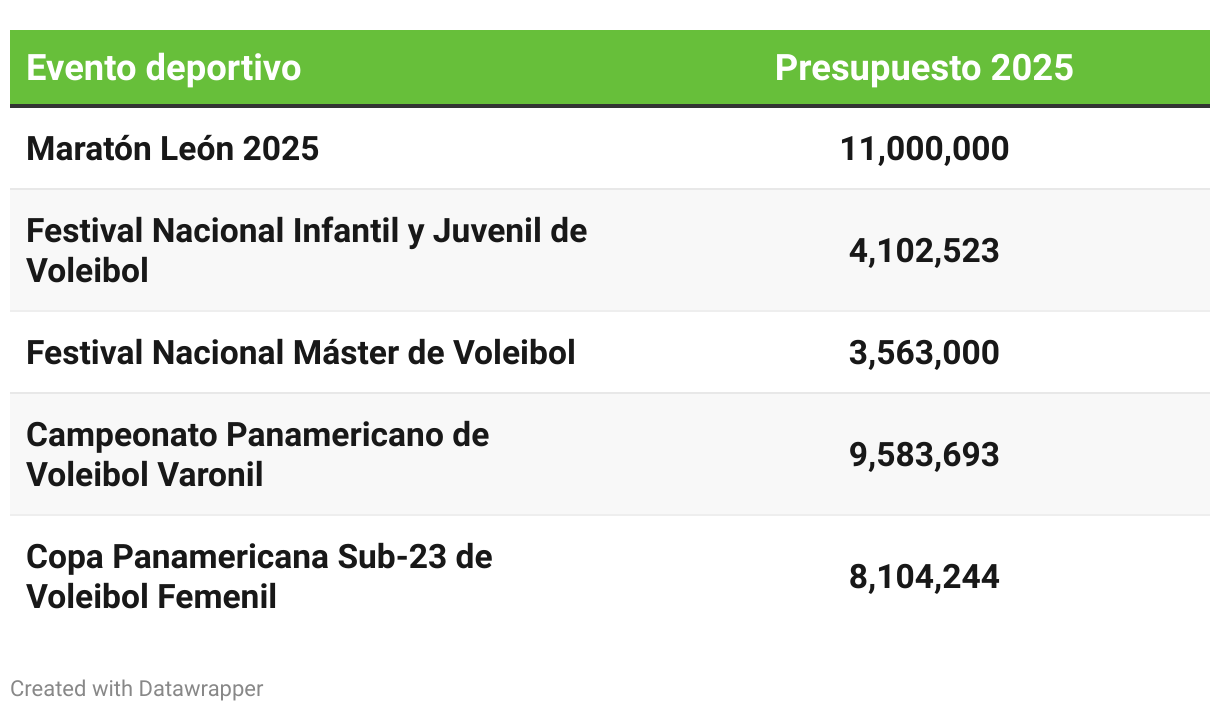Screen dimensions: 1220x712
Task: Click the 3,563,000 budget figure
Action: [923, 353]
